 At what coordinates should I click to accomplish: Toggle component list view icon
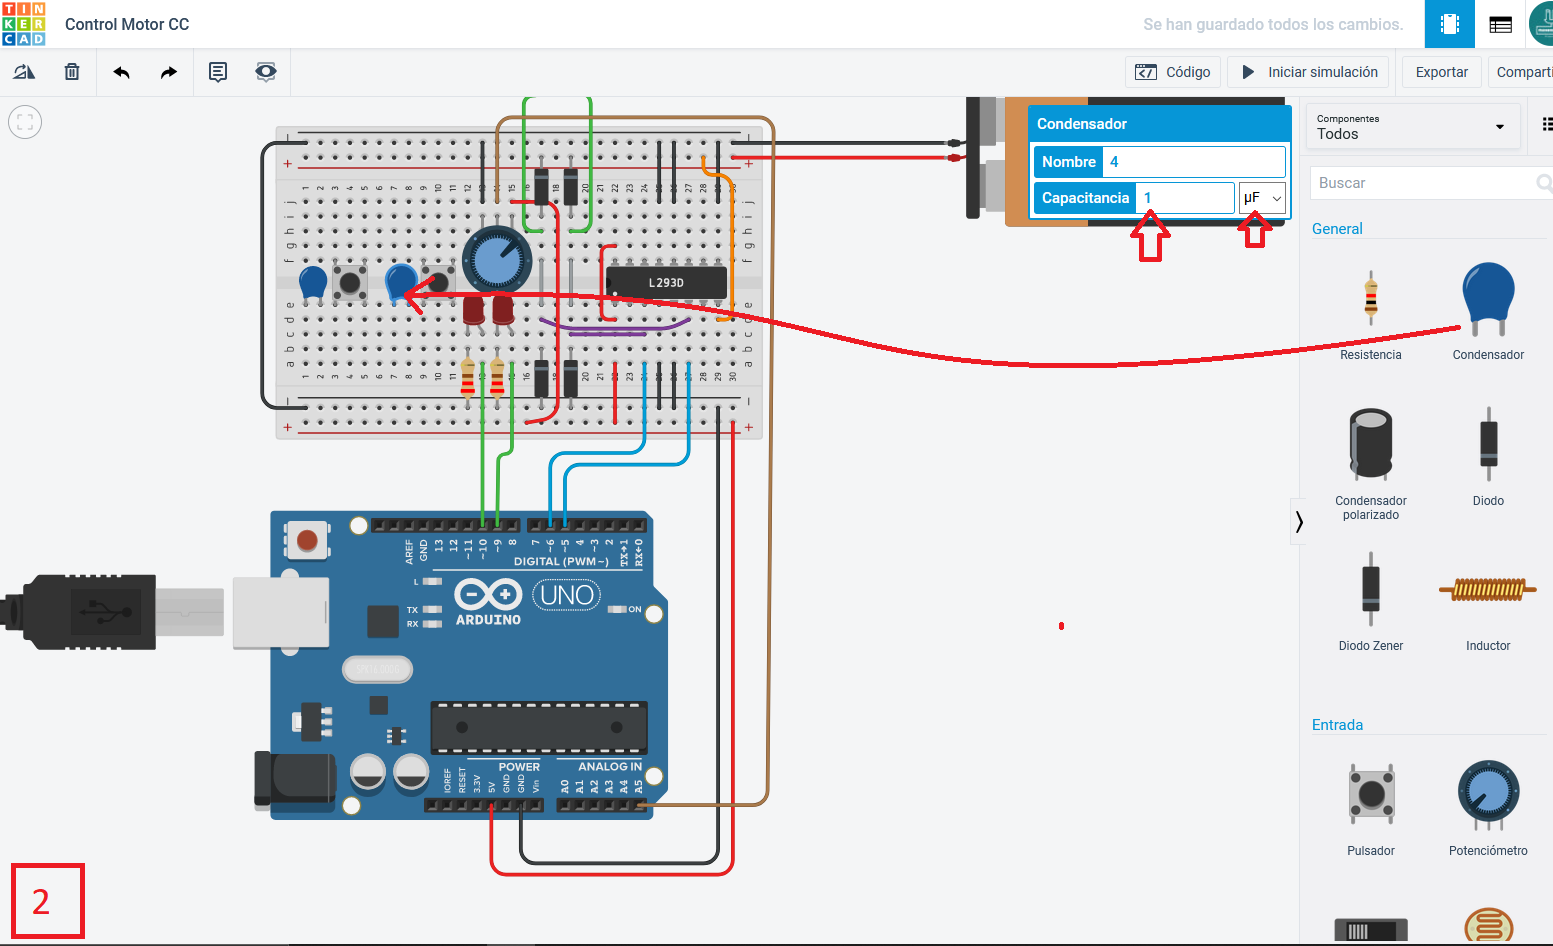click(1546, 125)
